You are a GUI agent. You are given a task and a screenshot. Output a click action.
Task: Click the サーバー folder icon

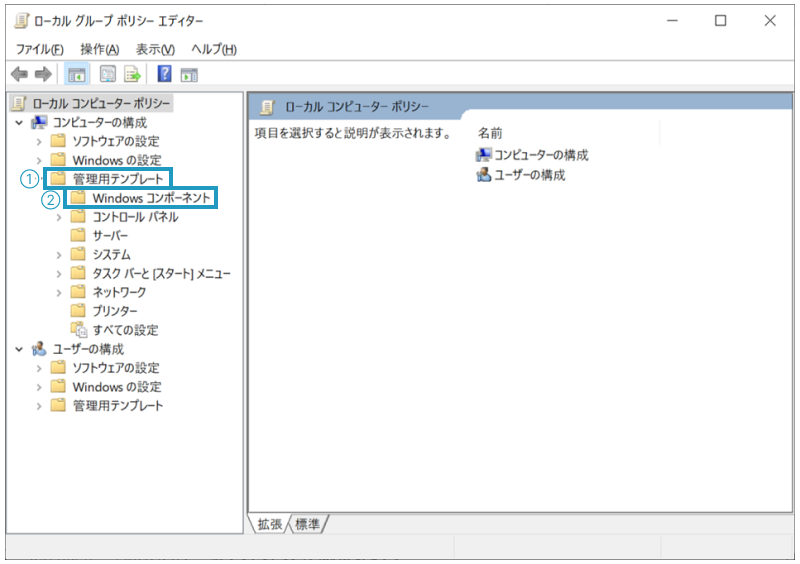[x=78, y=235]
